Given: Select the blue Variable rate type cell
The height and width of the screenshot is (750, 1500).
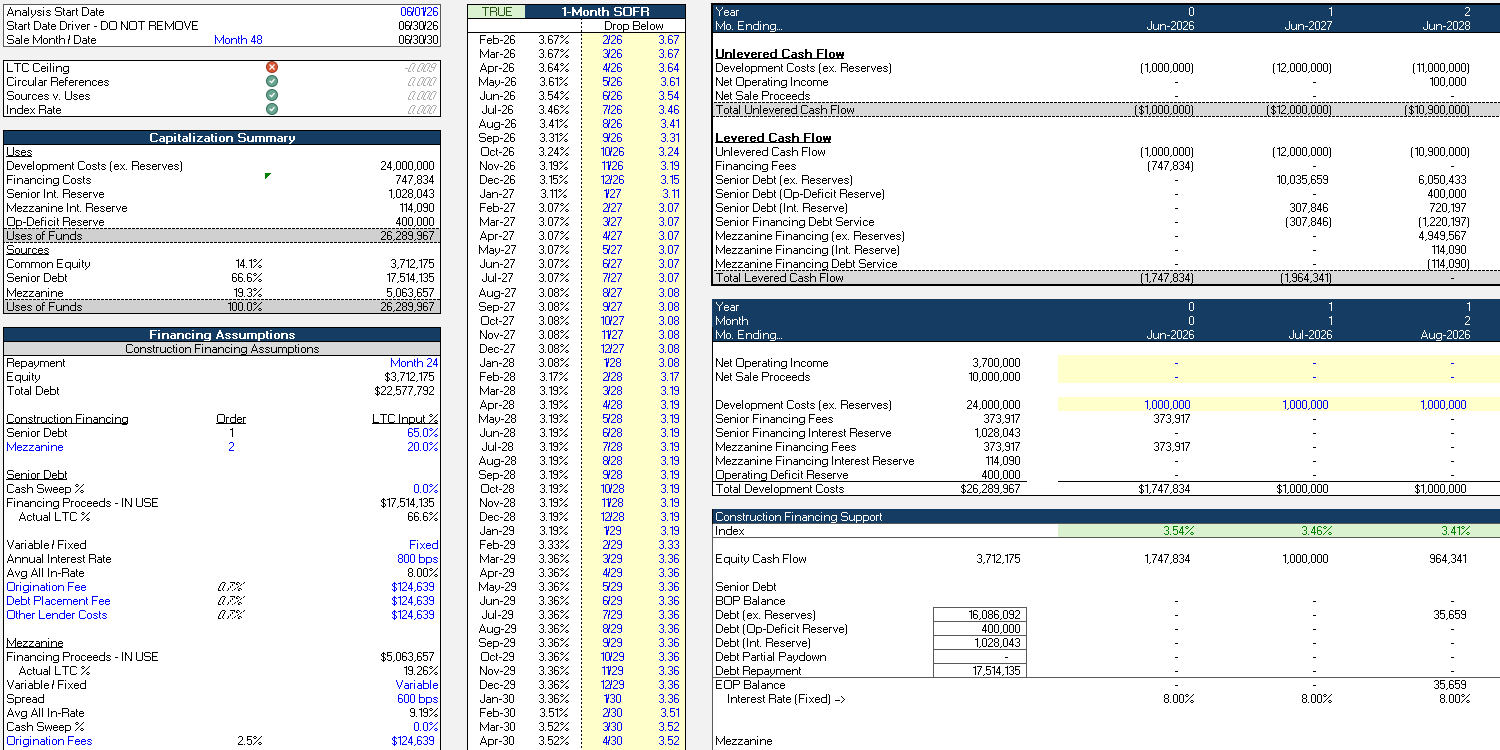Looking at the screenshot, I should pyautogui.click(x=417, y=685).
